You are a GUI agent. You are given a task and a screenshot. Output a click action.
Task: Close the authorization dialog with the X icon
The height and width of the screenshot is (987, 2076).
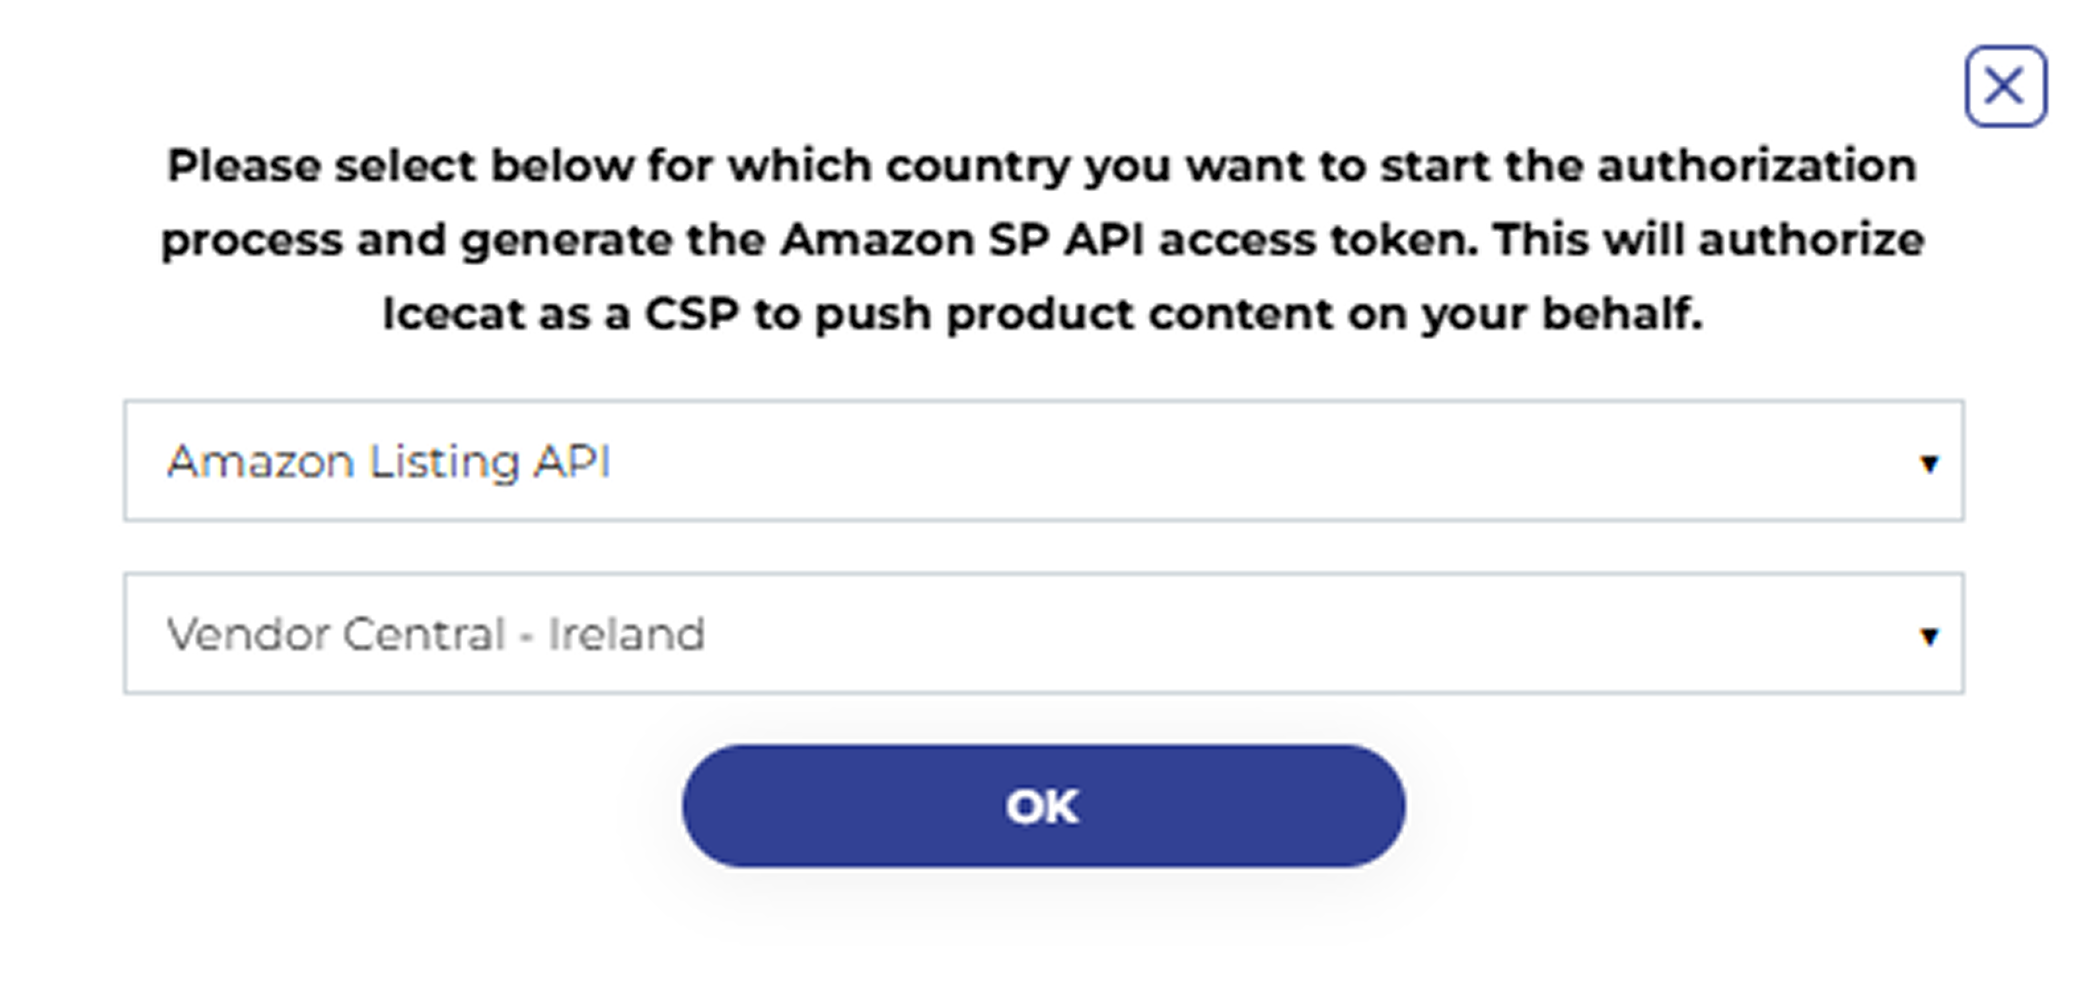pos(2004,87)
